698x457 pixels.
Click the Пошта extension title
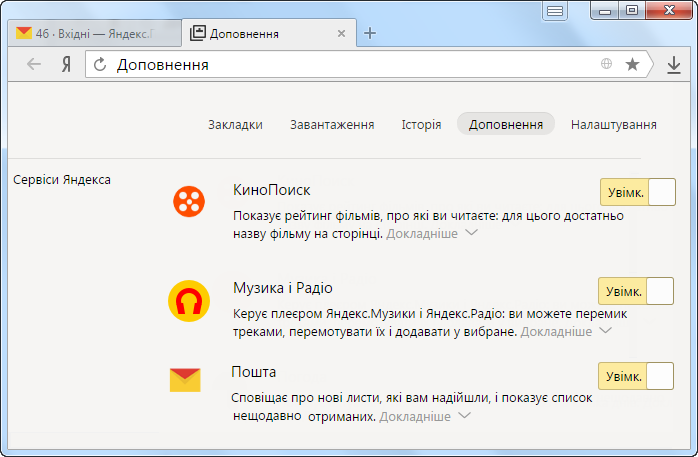tap(254, 372)
